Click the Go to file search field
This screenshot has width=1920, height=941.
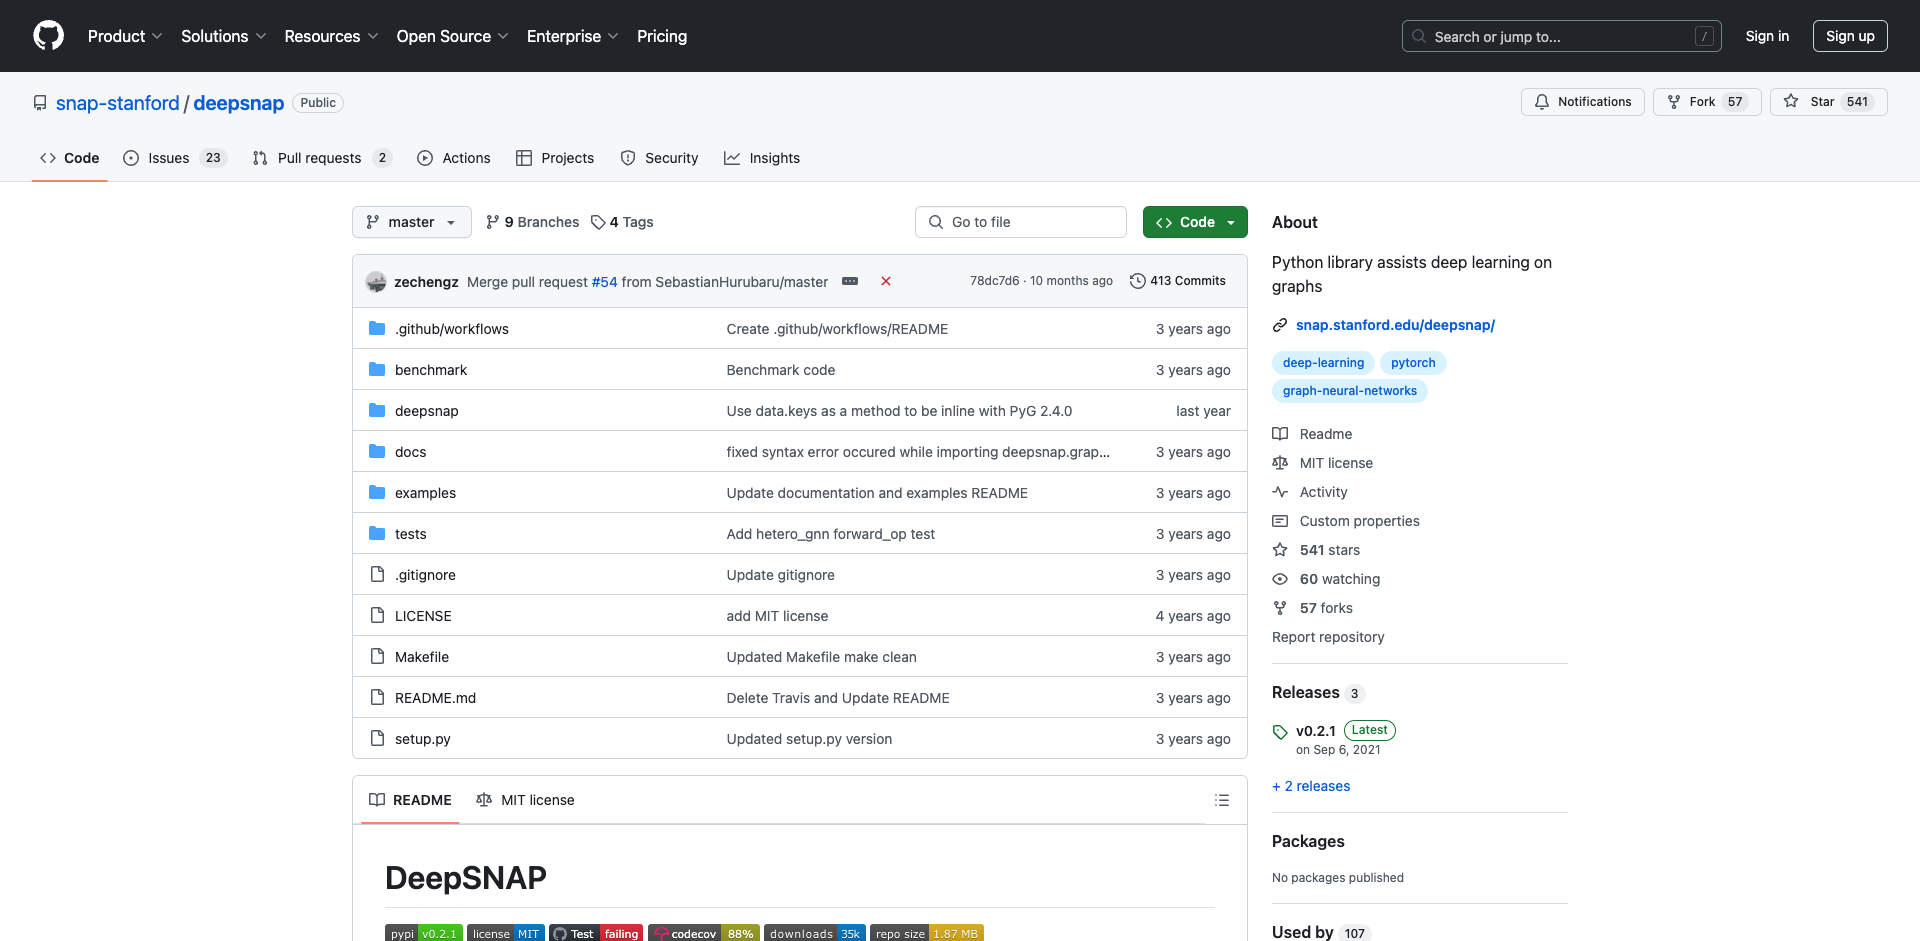pyautogui.click(x=1020, y=222)
